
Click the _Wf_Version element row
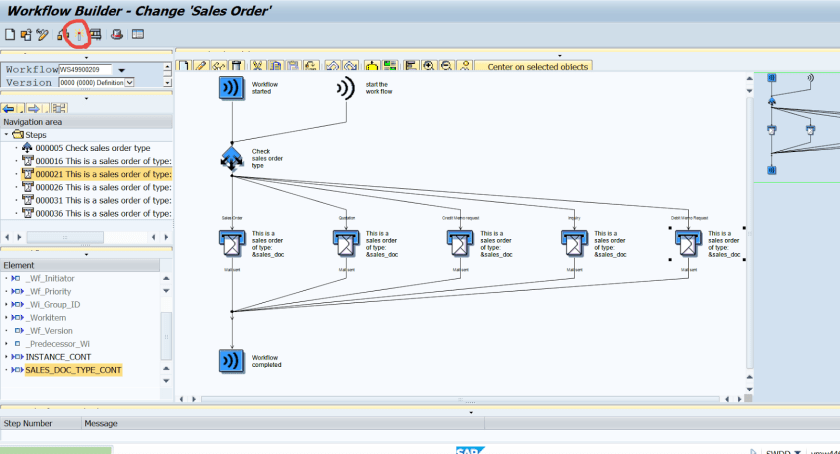48,331
